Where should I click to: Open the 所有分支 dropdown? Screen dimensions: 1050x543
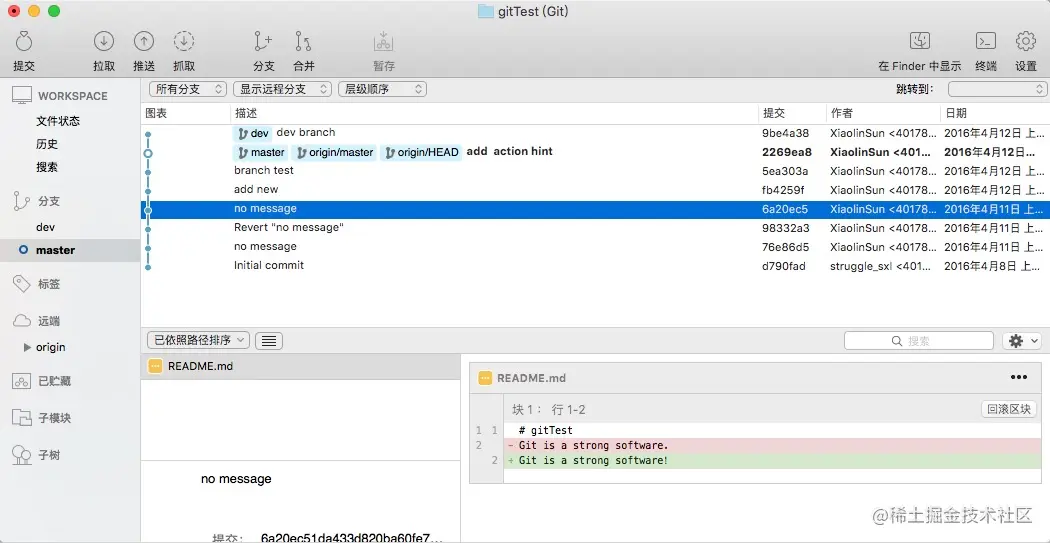pos(188,89)
